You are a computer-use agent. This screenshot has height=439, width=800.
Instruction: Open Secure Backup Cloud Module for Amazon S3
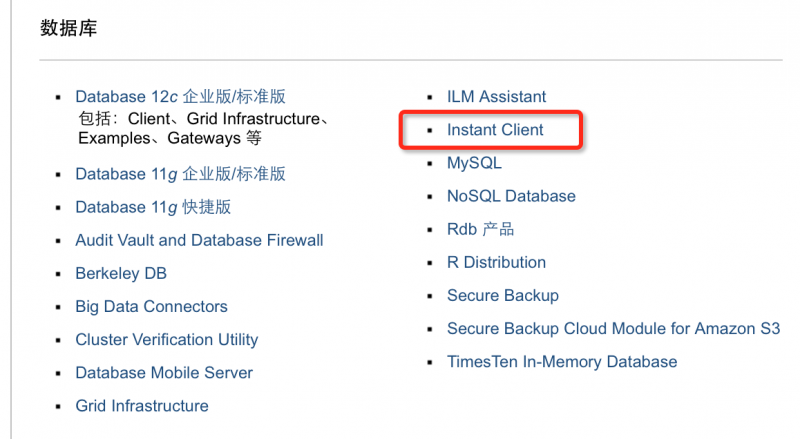pos(613,328)
